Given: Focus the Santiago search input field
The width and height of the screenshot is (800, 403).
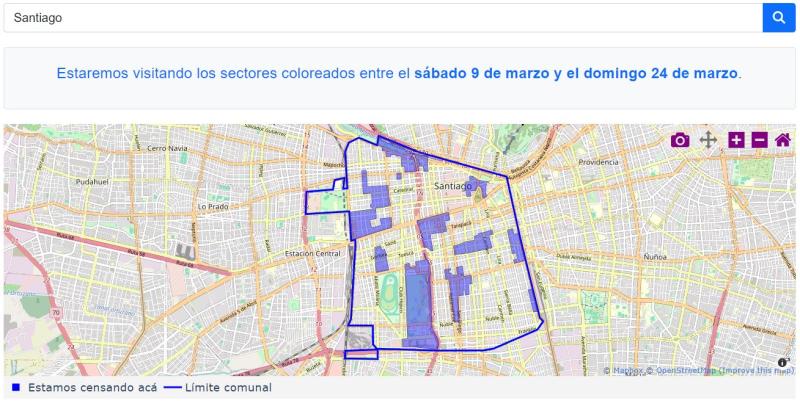Looking at the screenshot, I should coord(383,18).
